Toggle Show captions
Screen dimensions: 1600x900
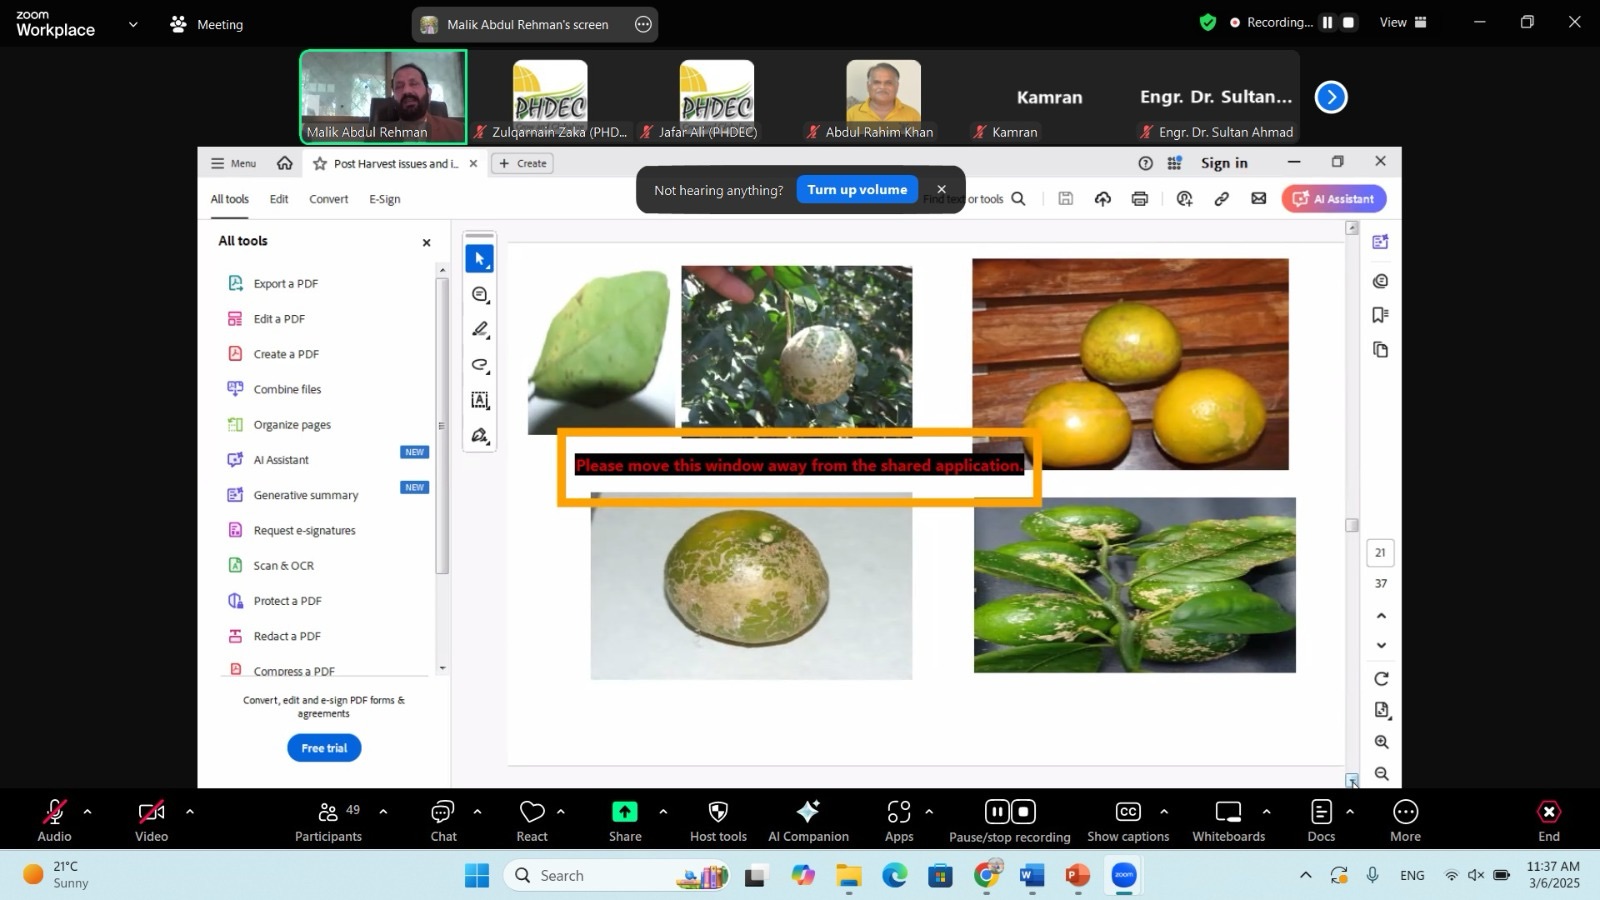coord(1128,812)
